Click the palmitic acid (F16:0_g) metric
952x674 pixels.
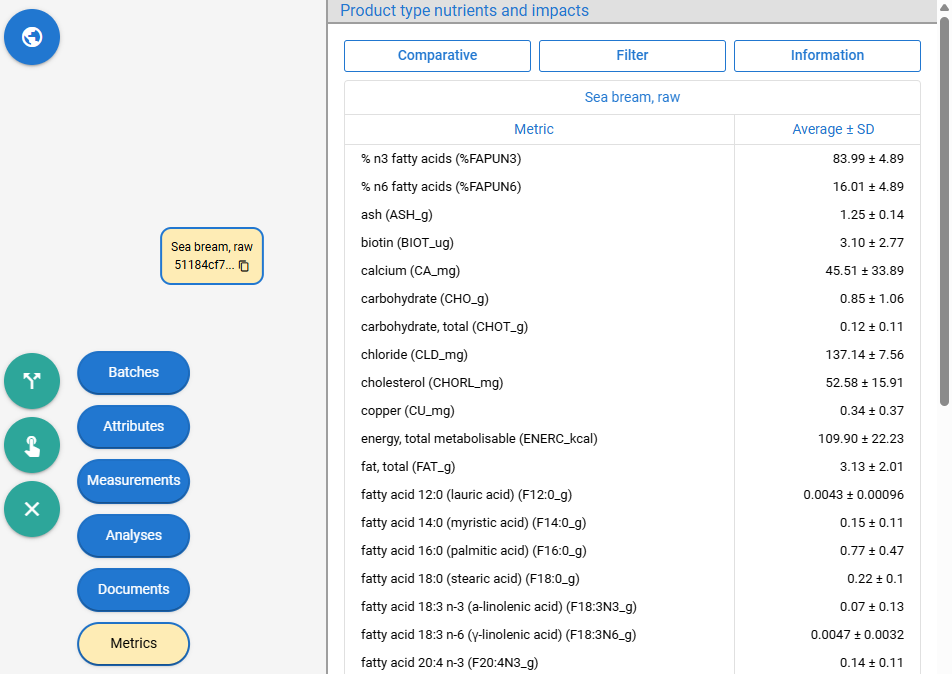(474, 550)
